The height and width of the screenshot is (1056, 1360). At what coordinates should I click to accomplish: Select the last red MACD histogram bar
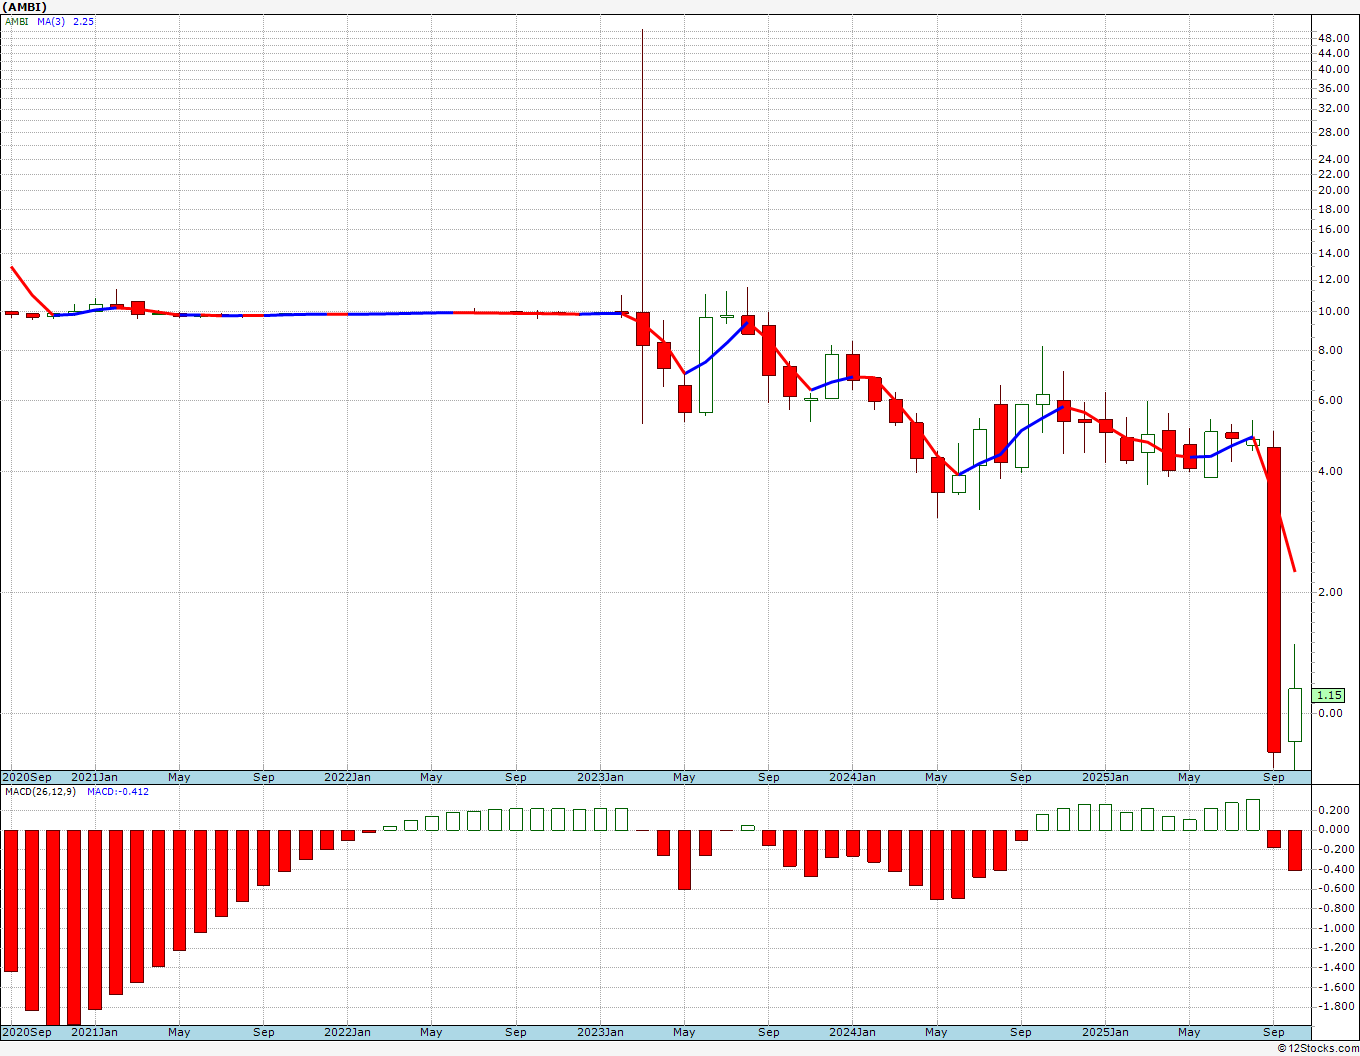coord(1295,850)
